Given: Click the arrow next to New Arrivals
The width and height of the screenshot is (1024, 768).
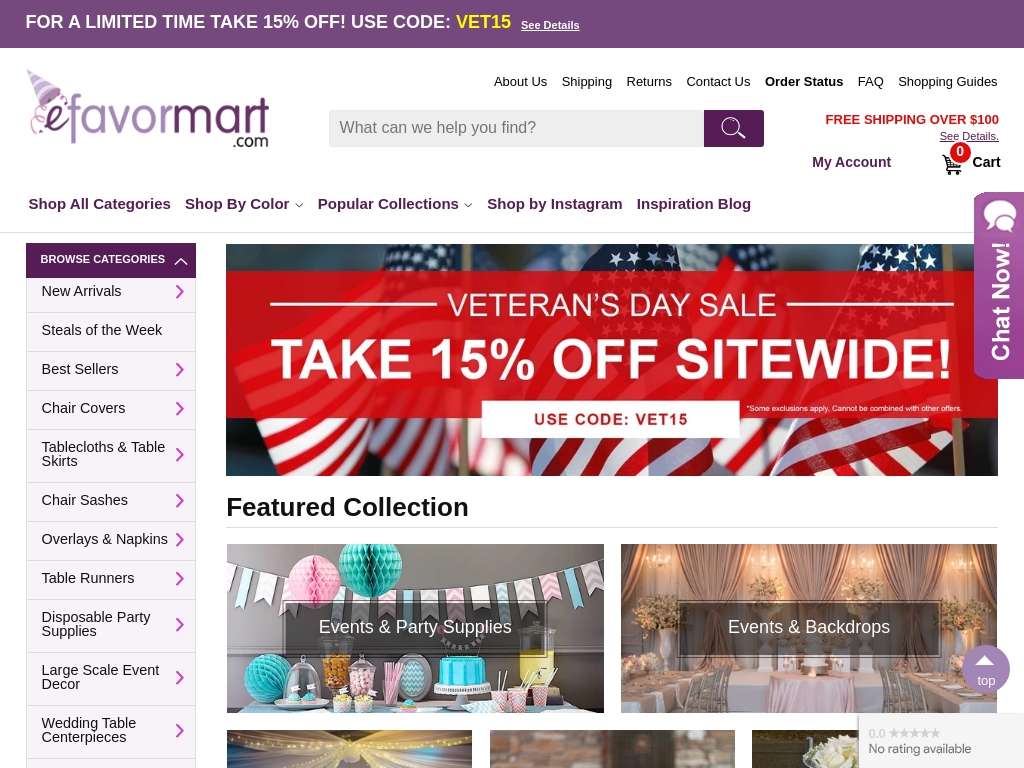Looking at the screenshot, I should (180, 291).
